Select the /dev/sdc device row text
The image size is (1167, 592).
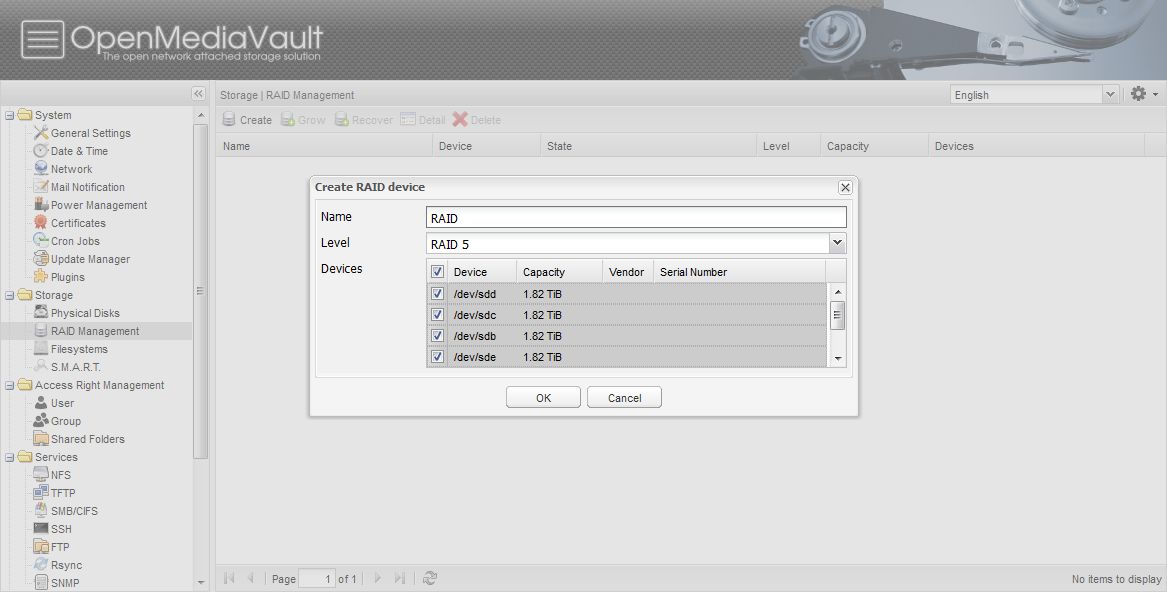(x=475, y=315)
